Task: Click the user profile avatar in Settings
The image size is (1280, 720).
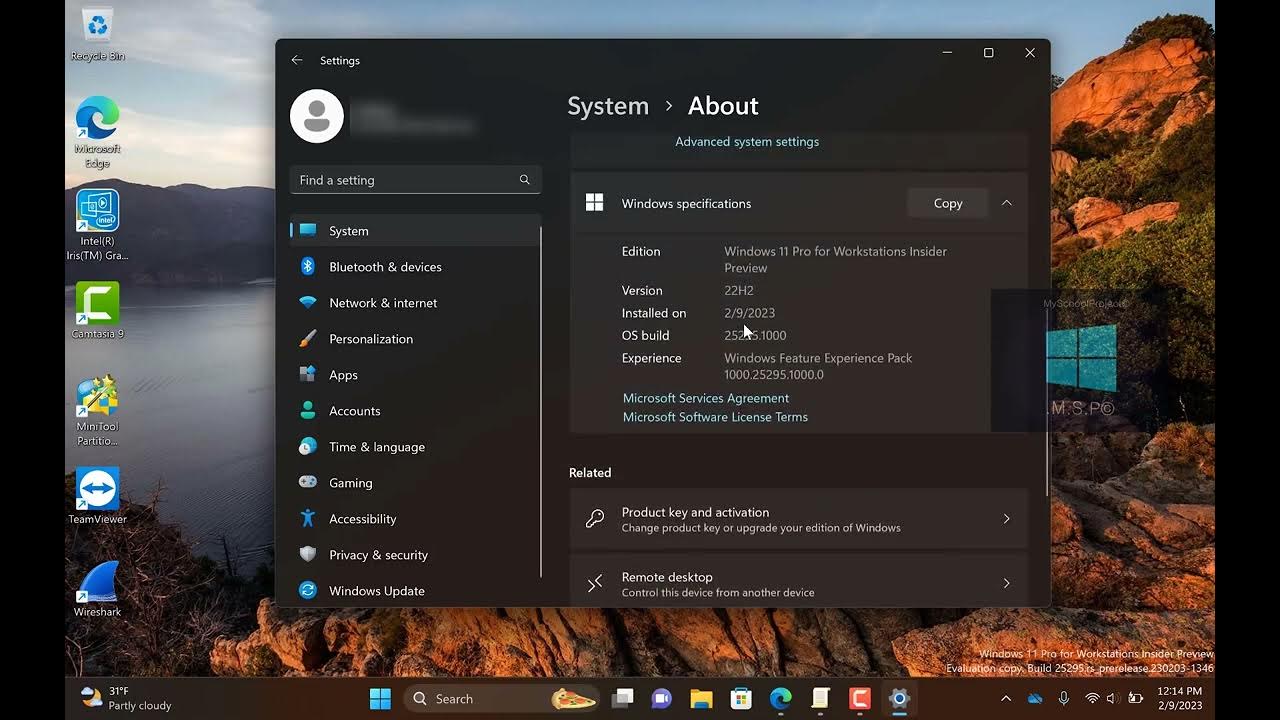Action: point(317,116)
